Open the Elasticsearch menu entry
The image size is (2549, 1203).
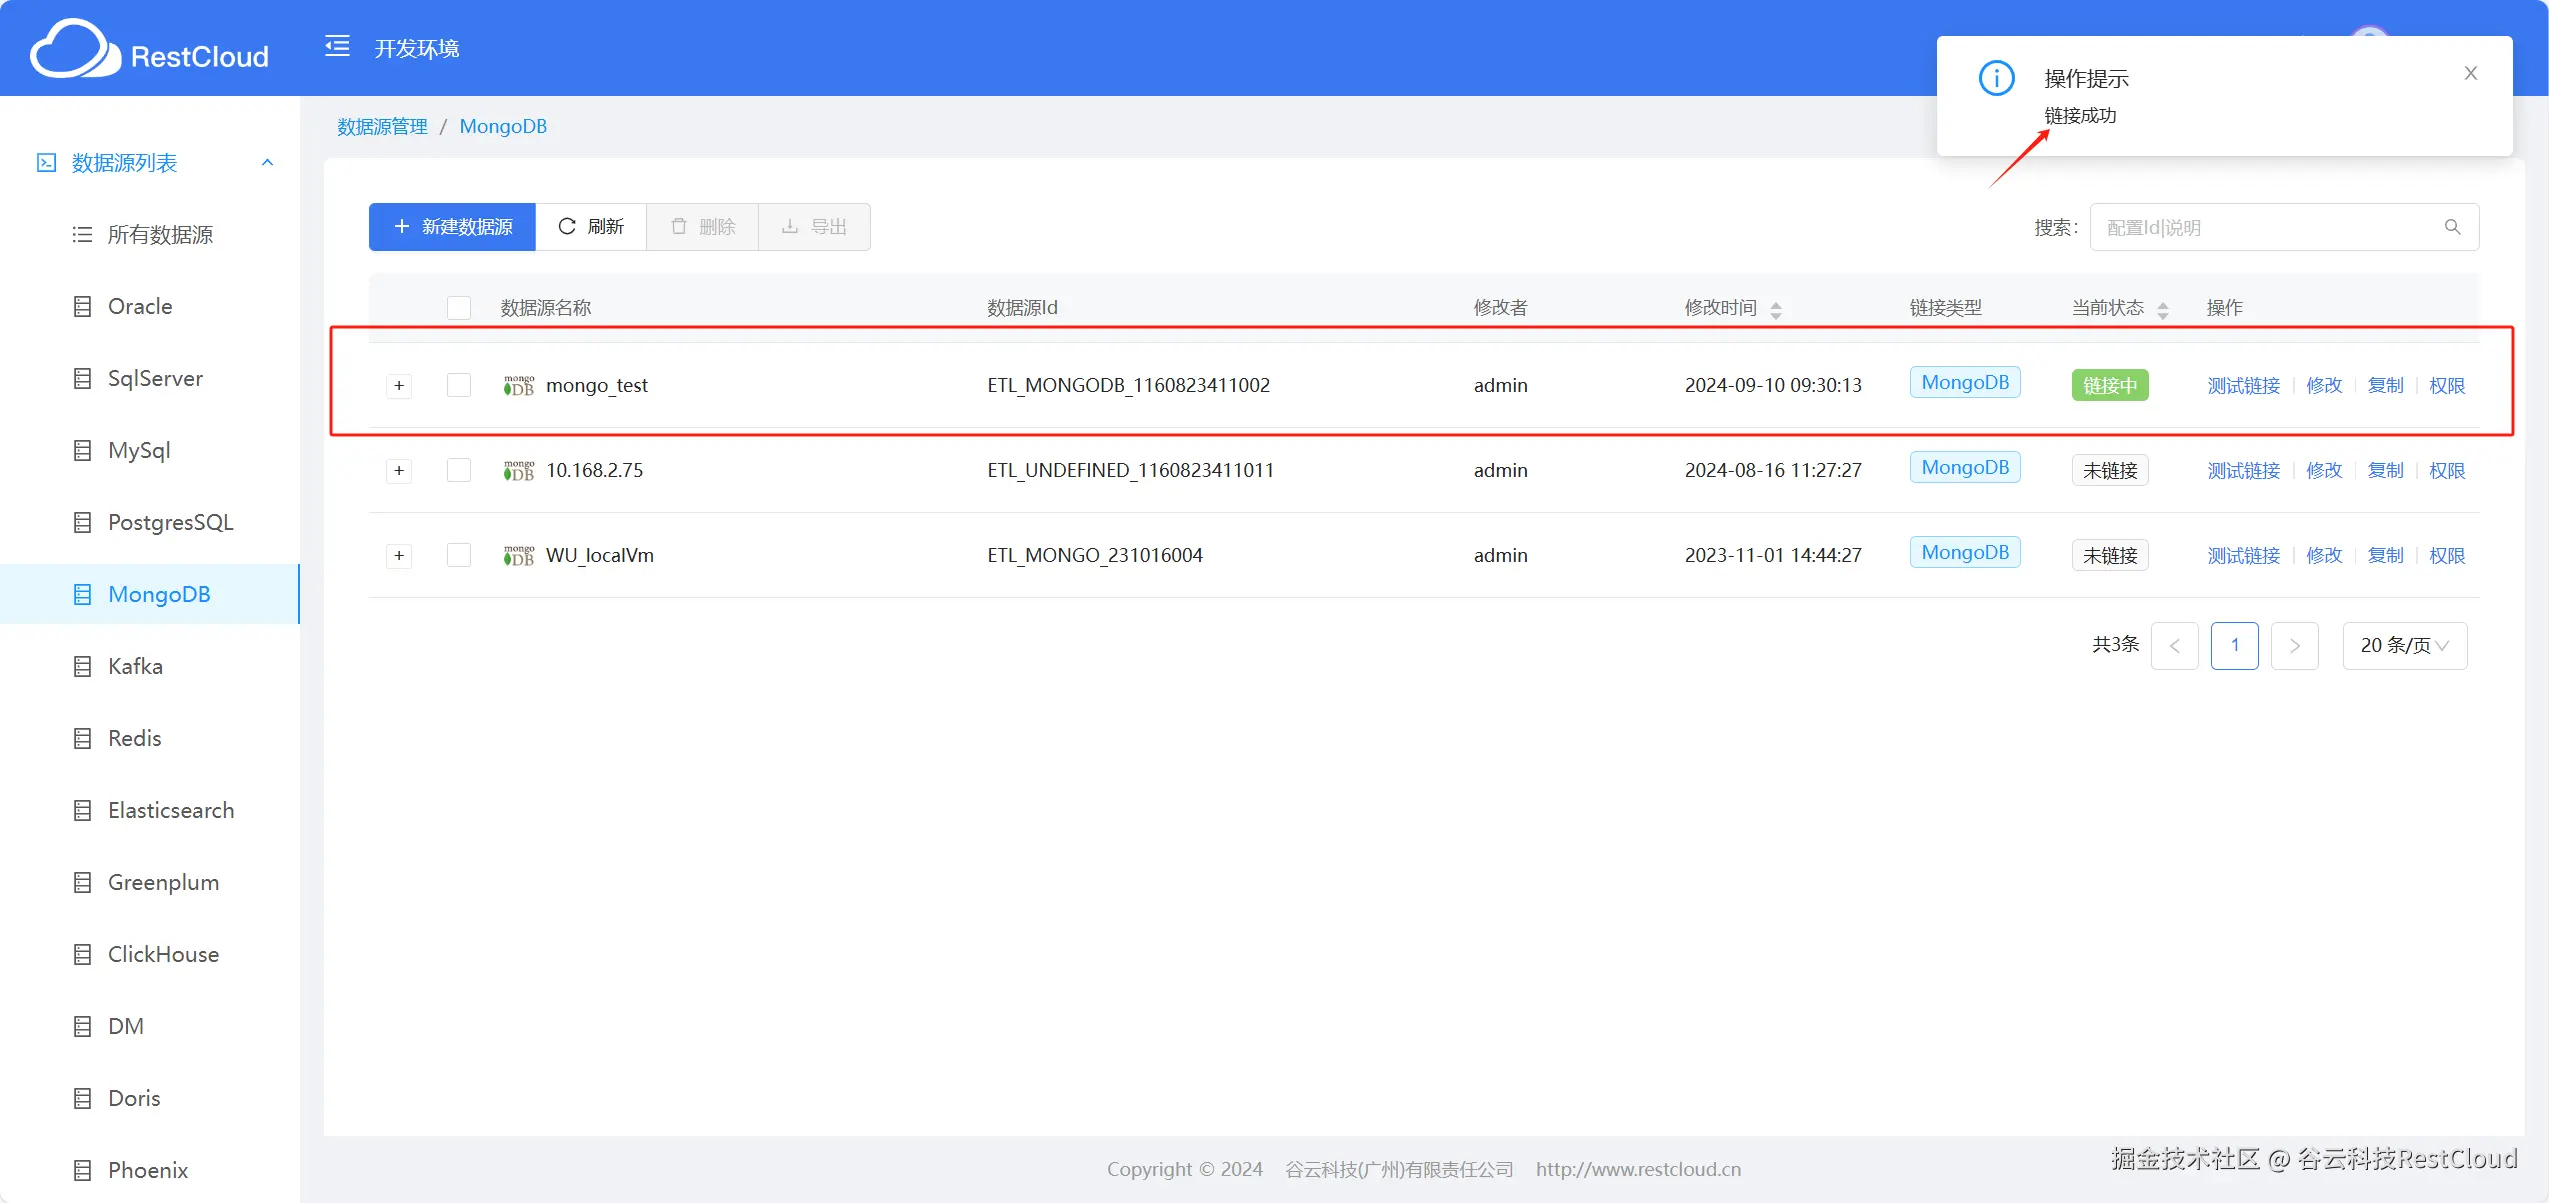tap(150, 810)
